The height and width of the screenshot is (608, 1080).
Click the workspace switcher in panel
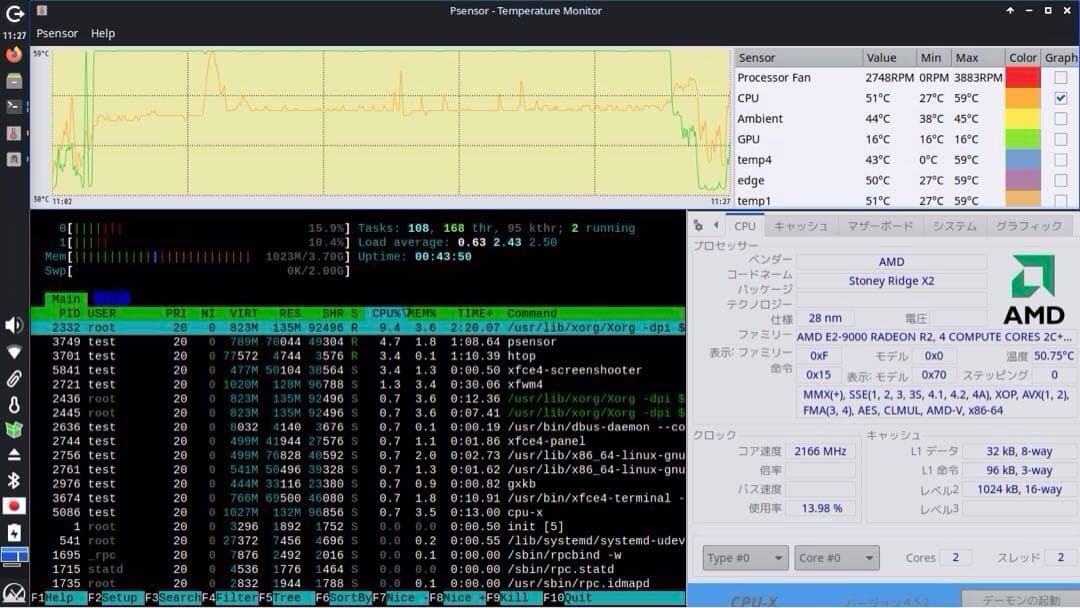(14, 556)
